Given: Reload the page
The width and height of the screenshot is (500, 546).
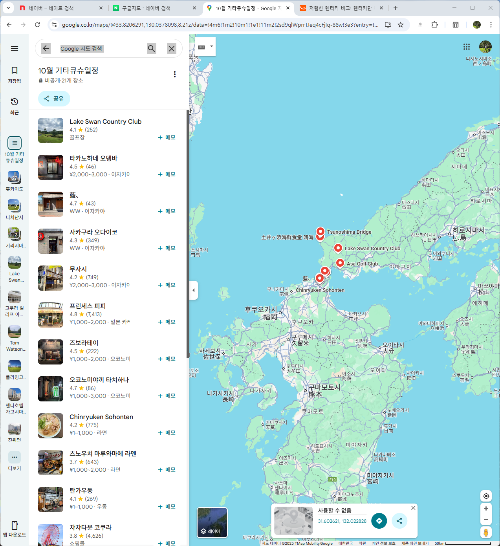Looking at the screenshot, I should 37,24.
